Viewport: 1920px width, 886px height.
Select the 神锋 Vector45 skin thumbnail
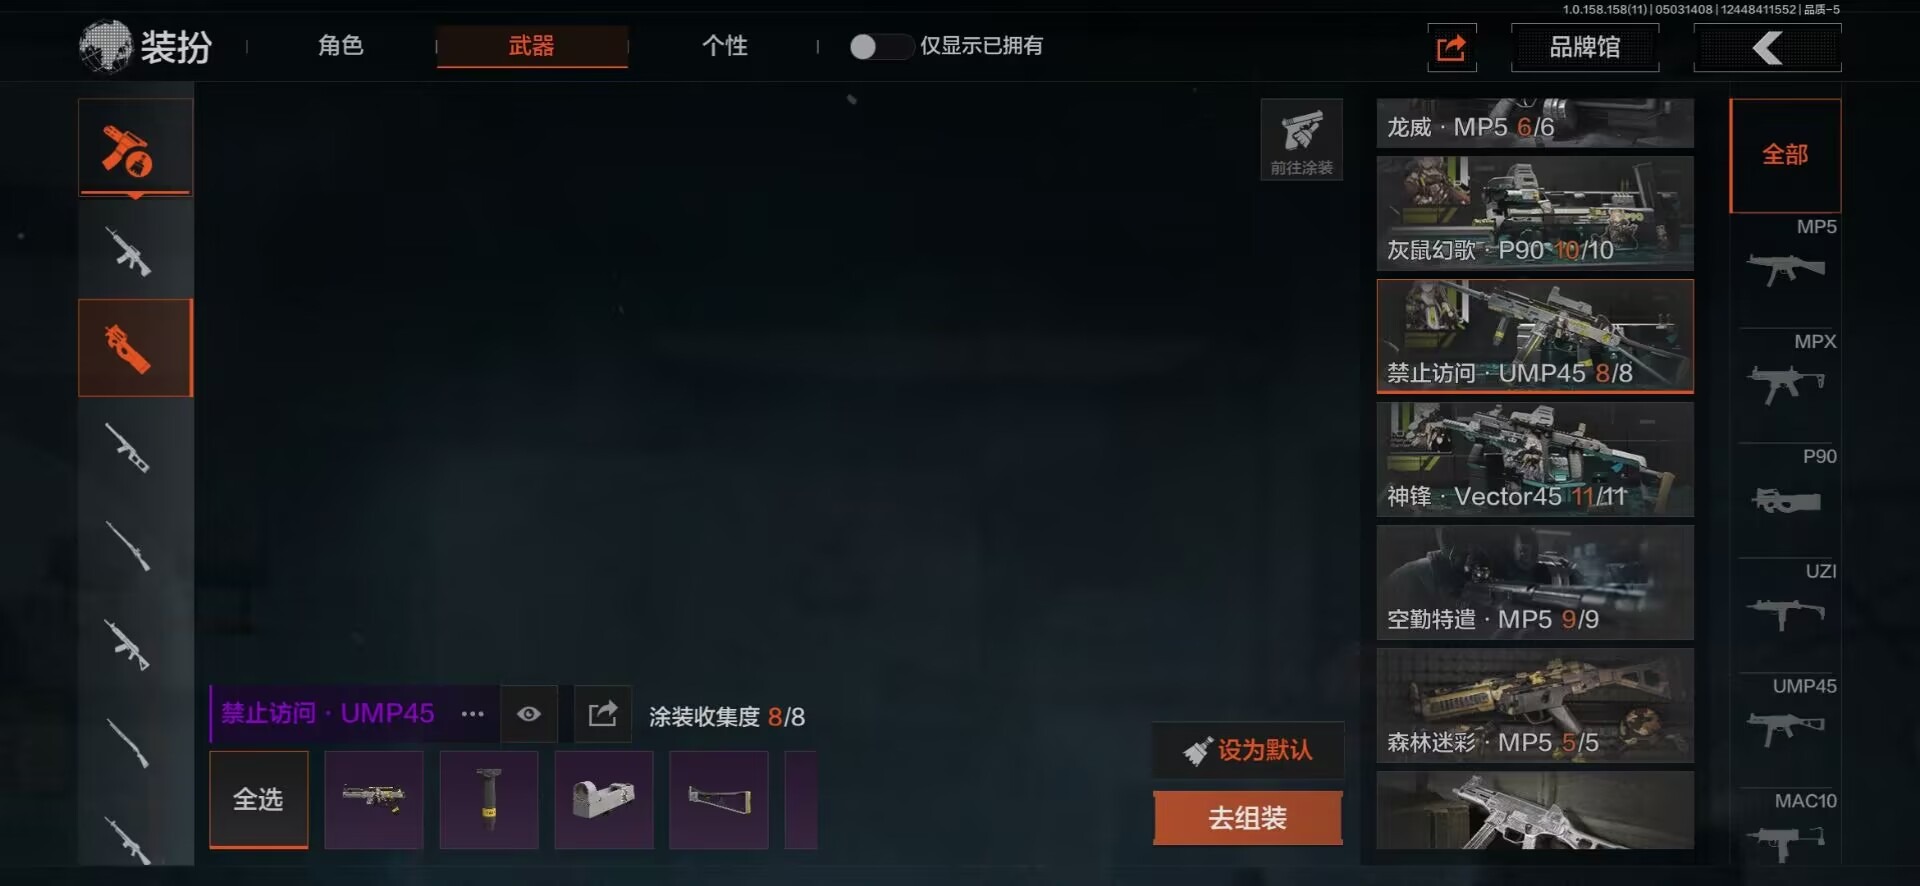click(x=1535, y=460)
